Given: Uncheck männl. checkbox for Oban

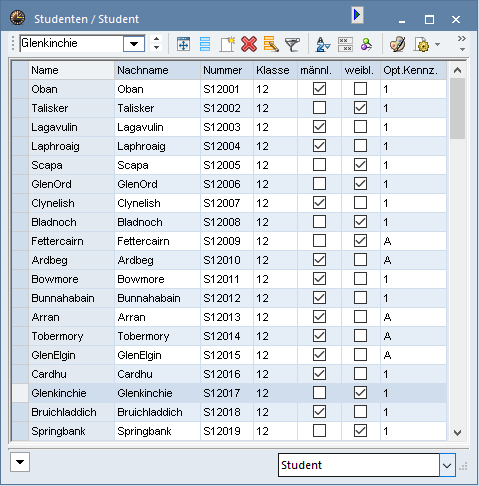Looking at the screenshot, I should click(319, 89).
